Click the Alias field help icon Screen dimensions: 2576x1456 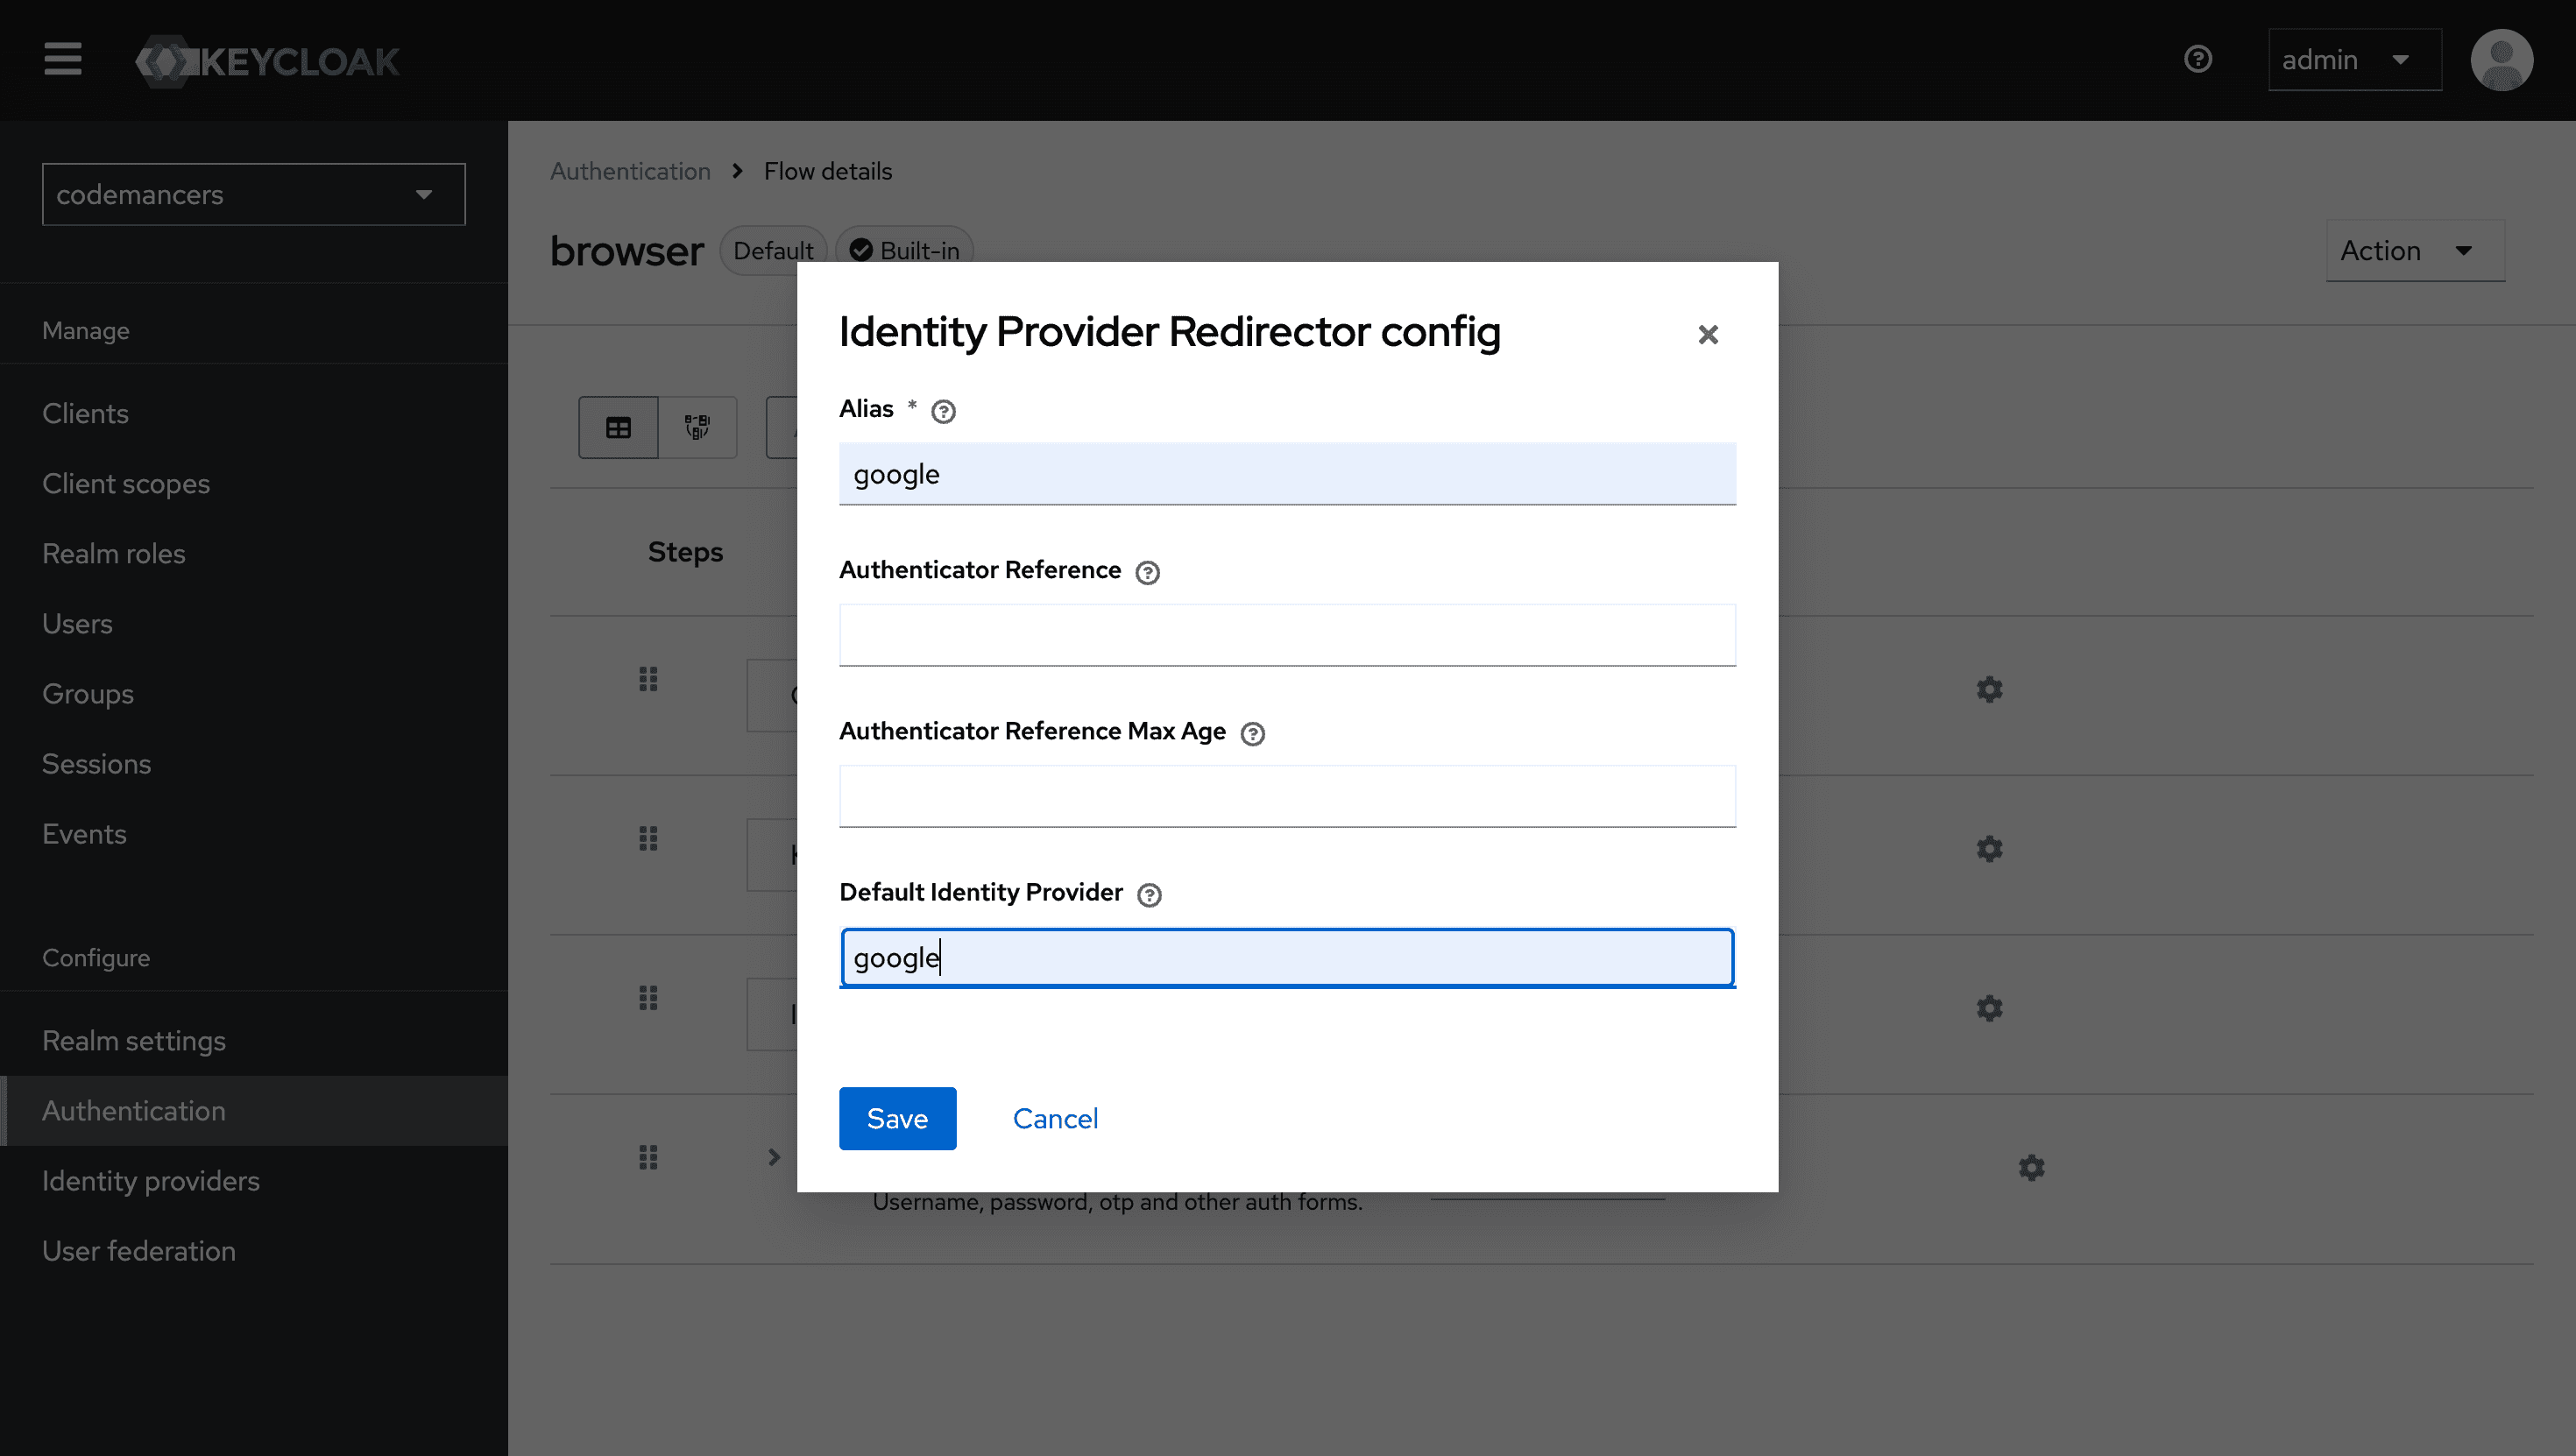coord(943,411)
